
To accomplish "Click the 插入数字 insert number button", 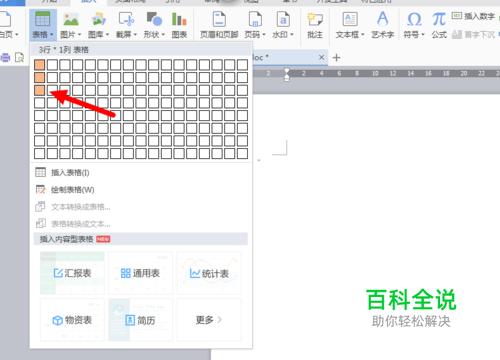I will point(473,16).
